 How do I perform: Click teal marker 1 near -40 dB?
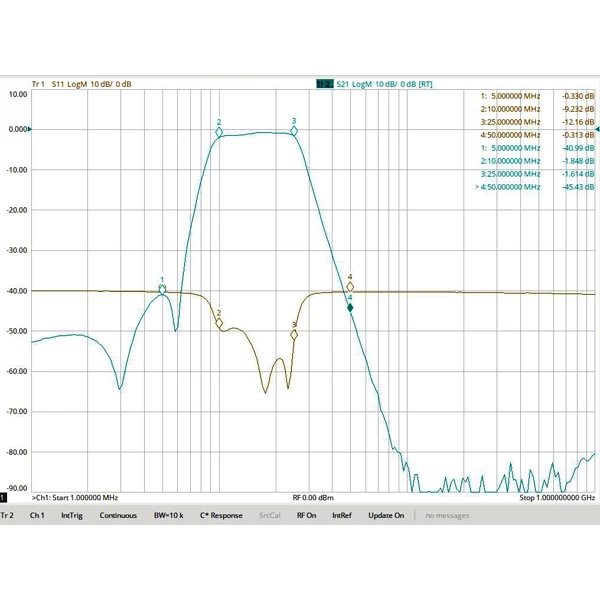pos(162,290)
